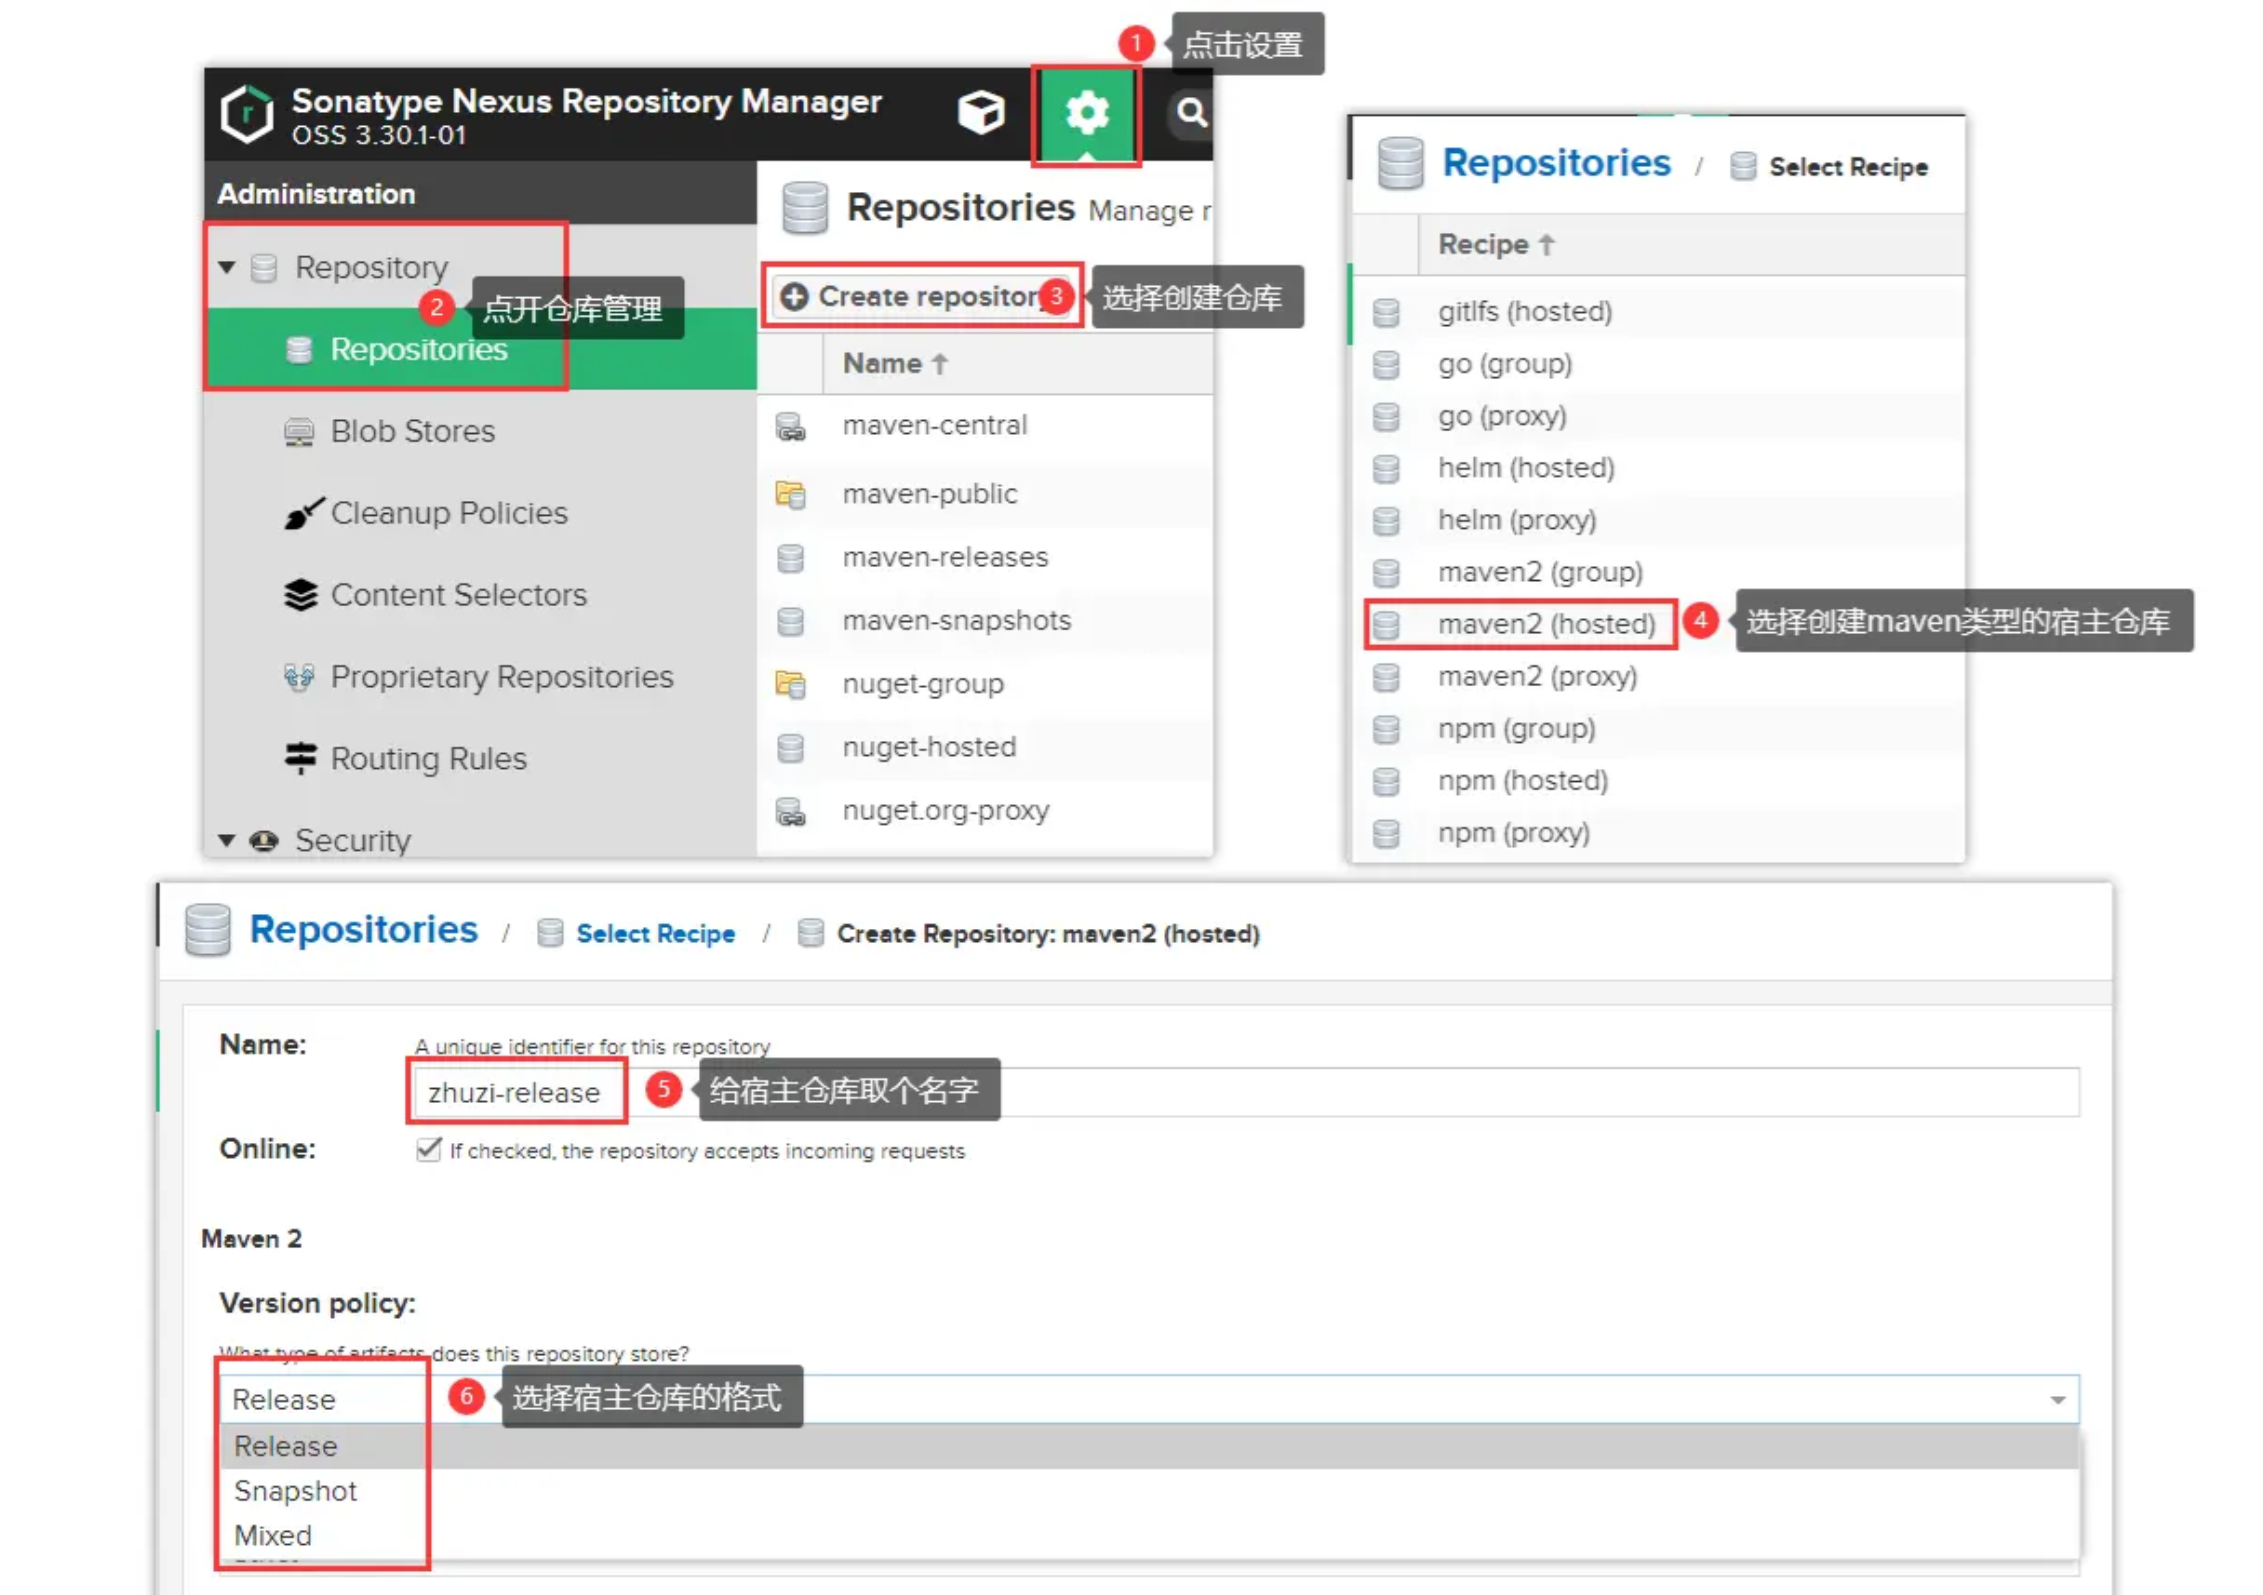2263x1595 pixels.
Task: Open the nuget-hosted repository row
Action: click(x=985, y=747)
